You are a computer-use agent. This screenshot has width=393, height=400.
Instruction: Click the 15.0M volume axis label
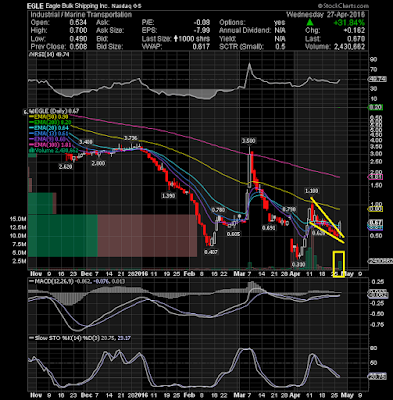point(18,219)
